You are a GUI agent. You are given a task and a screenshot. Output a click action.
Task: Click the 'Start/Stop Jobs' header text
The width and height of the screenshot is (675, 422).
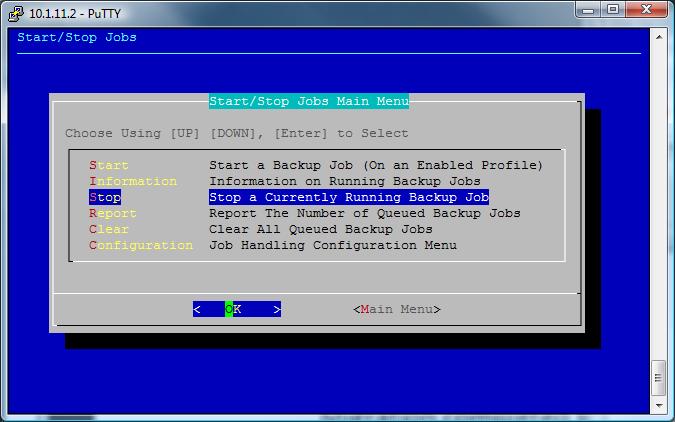tap(77, 37)
